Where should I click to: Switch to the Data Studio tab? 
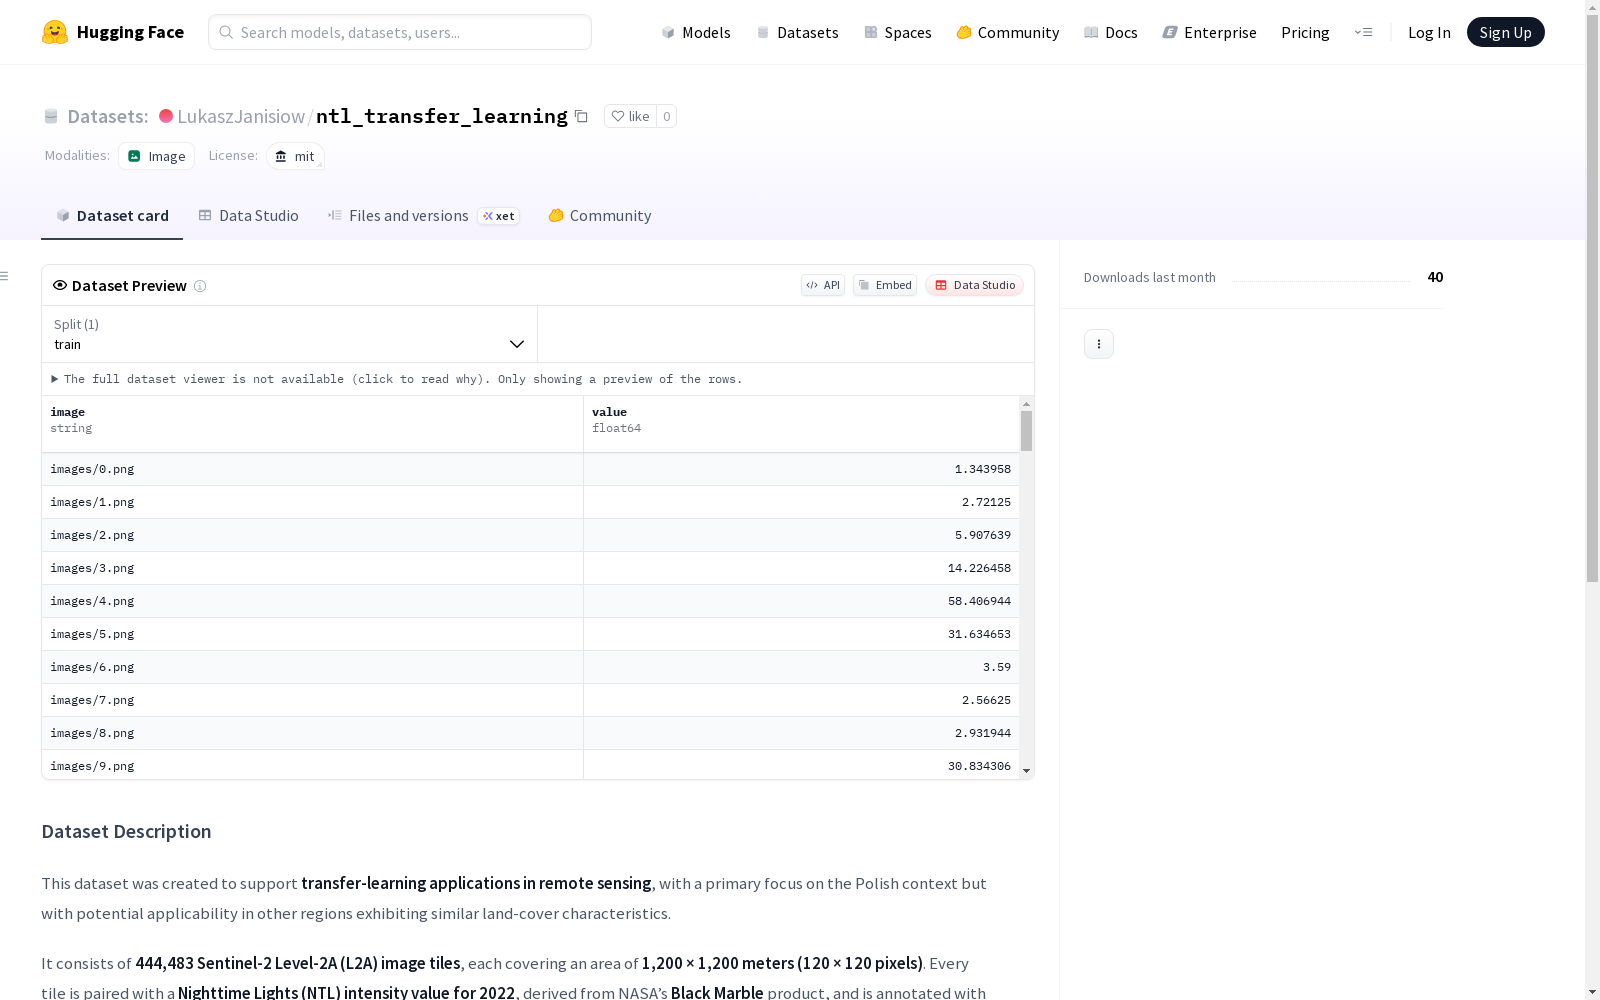pyautogui.click(x=248, y=216)
